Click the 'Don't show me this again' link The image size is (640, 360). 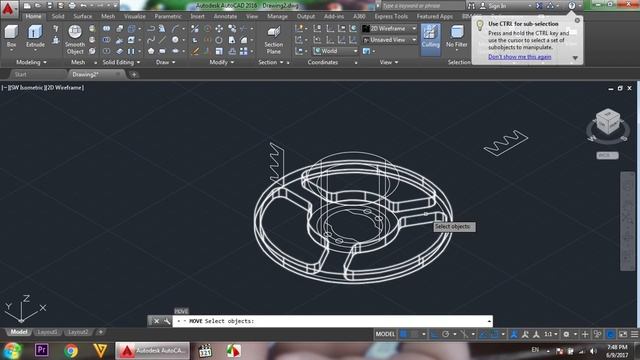(x=520, y=57)
